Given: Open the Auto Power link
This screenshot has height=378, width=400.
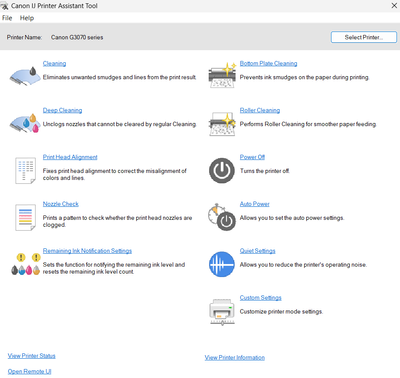Looking at the screenshot, I should coord(255,204).
